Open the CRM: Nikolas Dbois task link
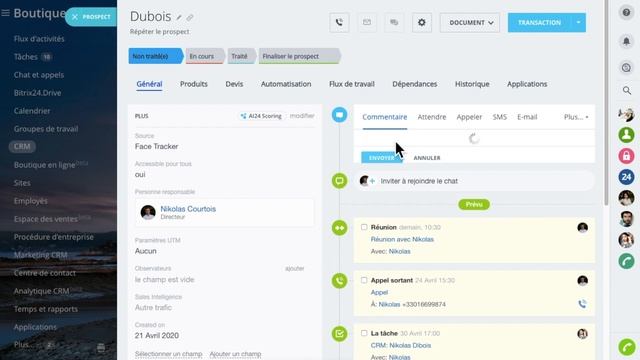The width and height of the screenshot is (640, 360). pyautogui.click(x=400, y=345)
